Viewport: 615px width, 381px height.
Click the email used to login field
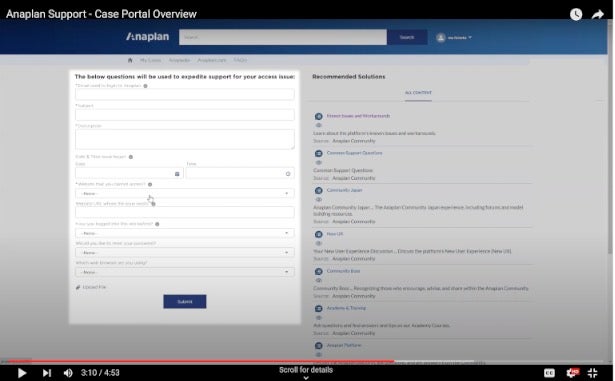(185, 94)
